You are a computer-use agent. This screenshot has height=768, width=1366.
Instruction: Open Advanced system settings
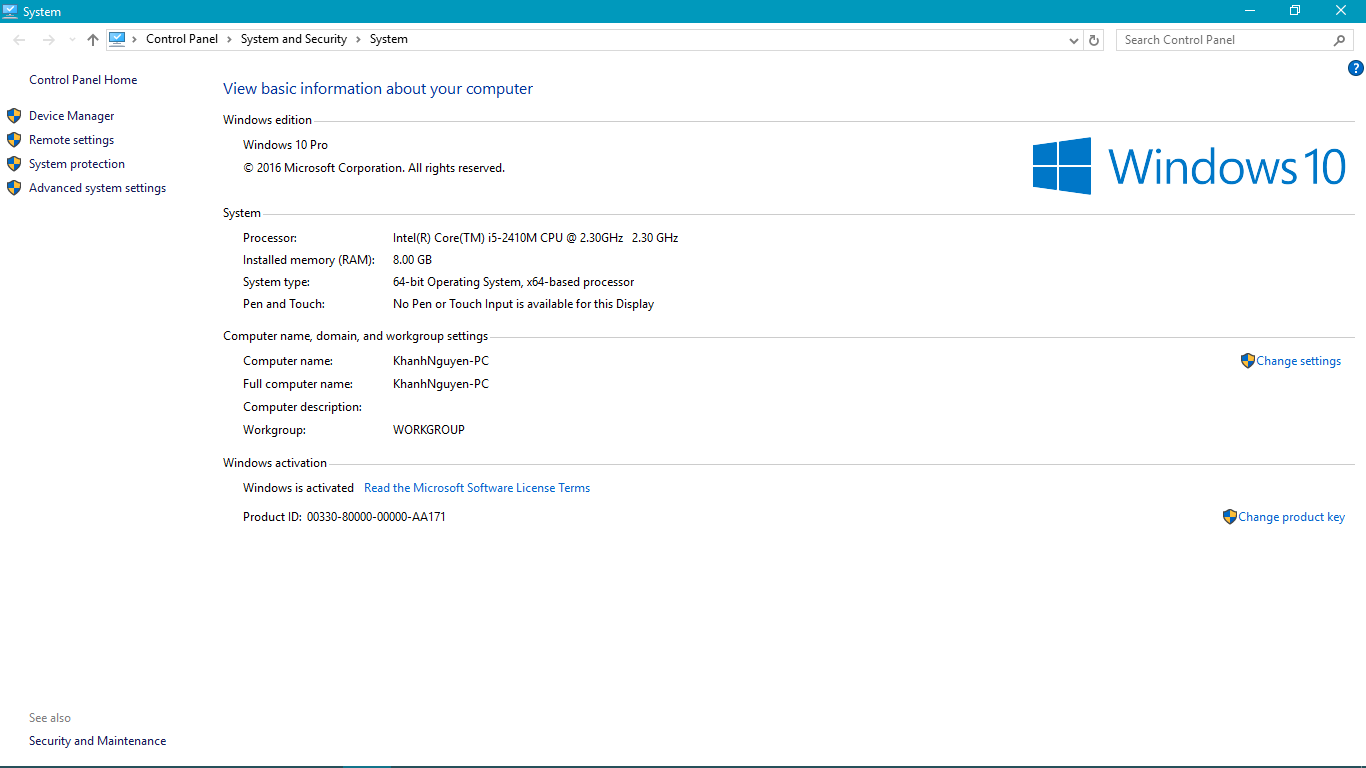pos(97,188)
